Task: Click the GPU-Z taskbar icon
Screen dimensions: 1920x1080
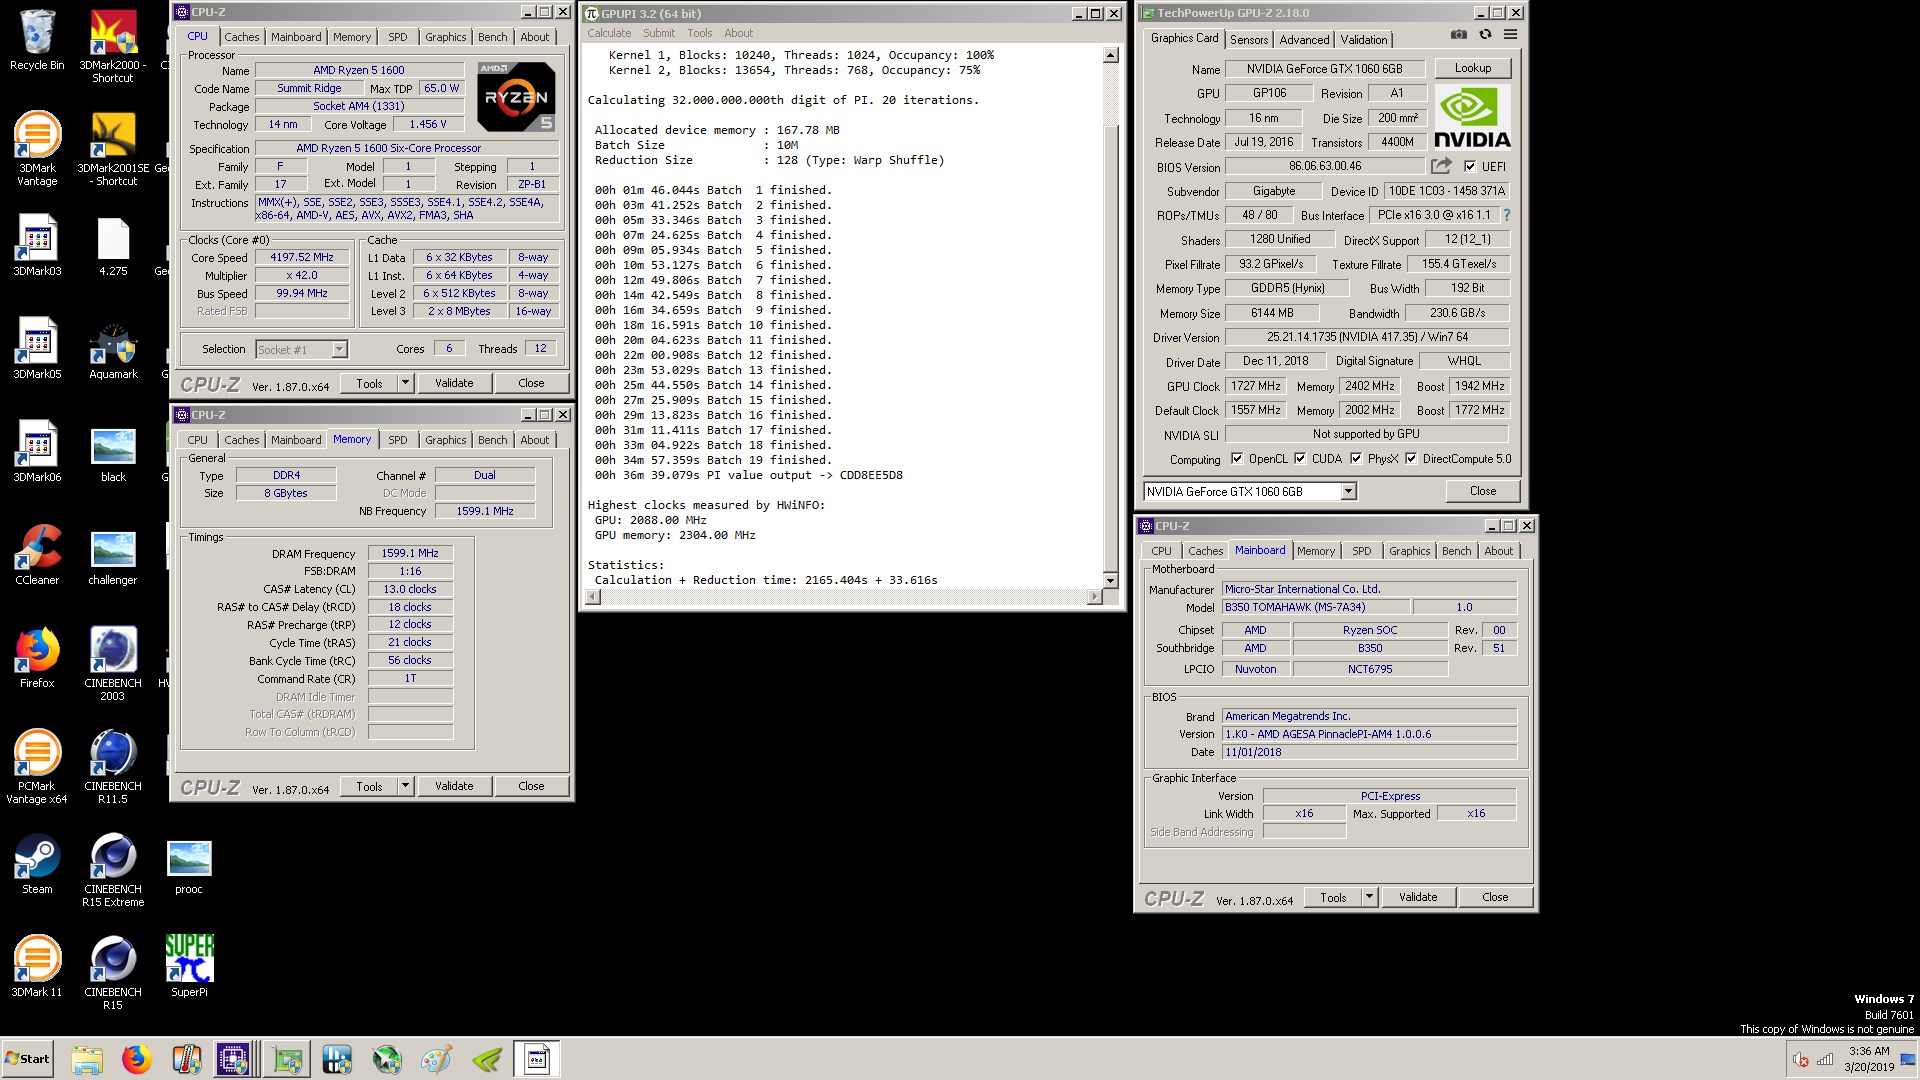Action: (288, 1059)
